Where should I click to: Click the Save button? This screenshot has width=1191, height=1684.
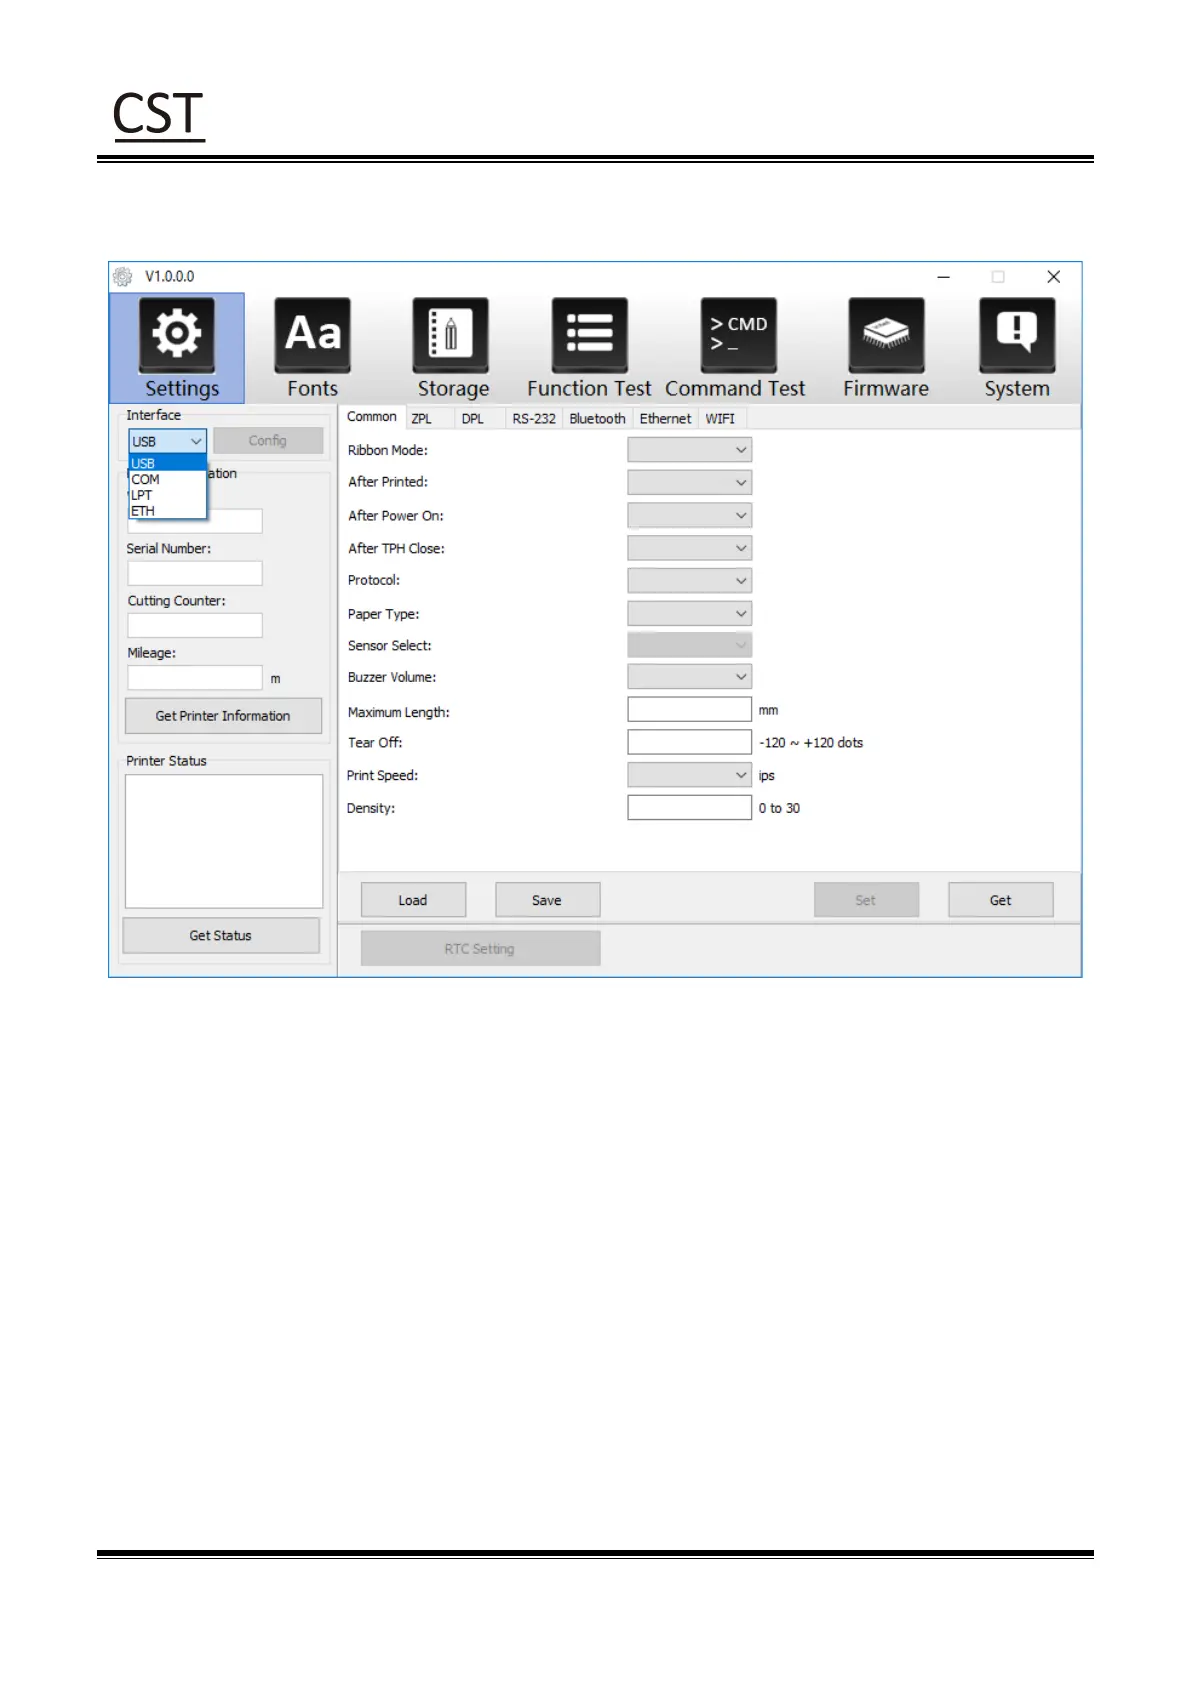547,900
